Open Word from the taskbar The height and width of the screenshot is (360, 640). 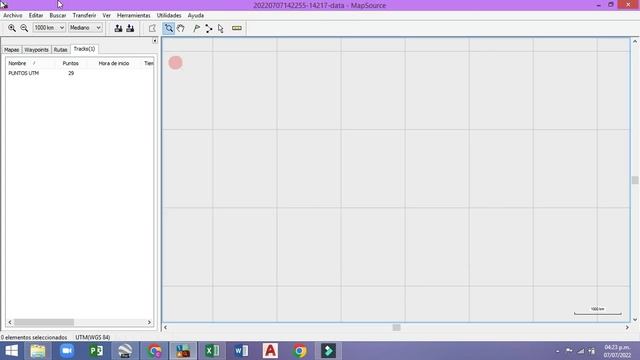click(241, 351)
